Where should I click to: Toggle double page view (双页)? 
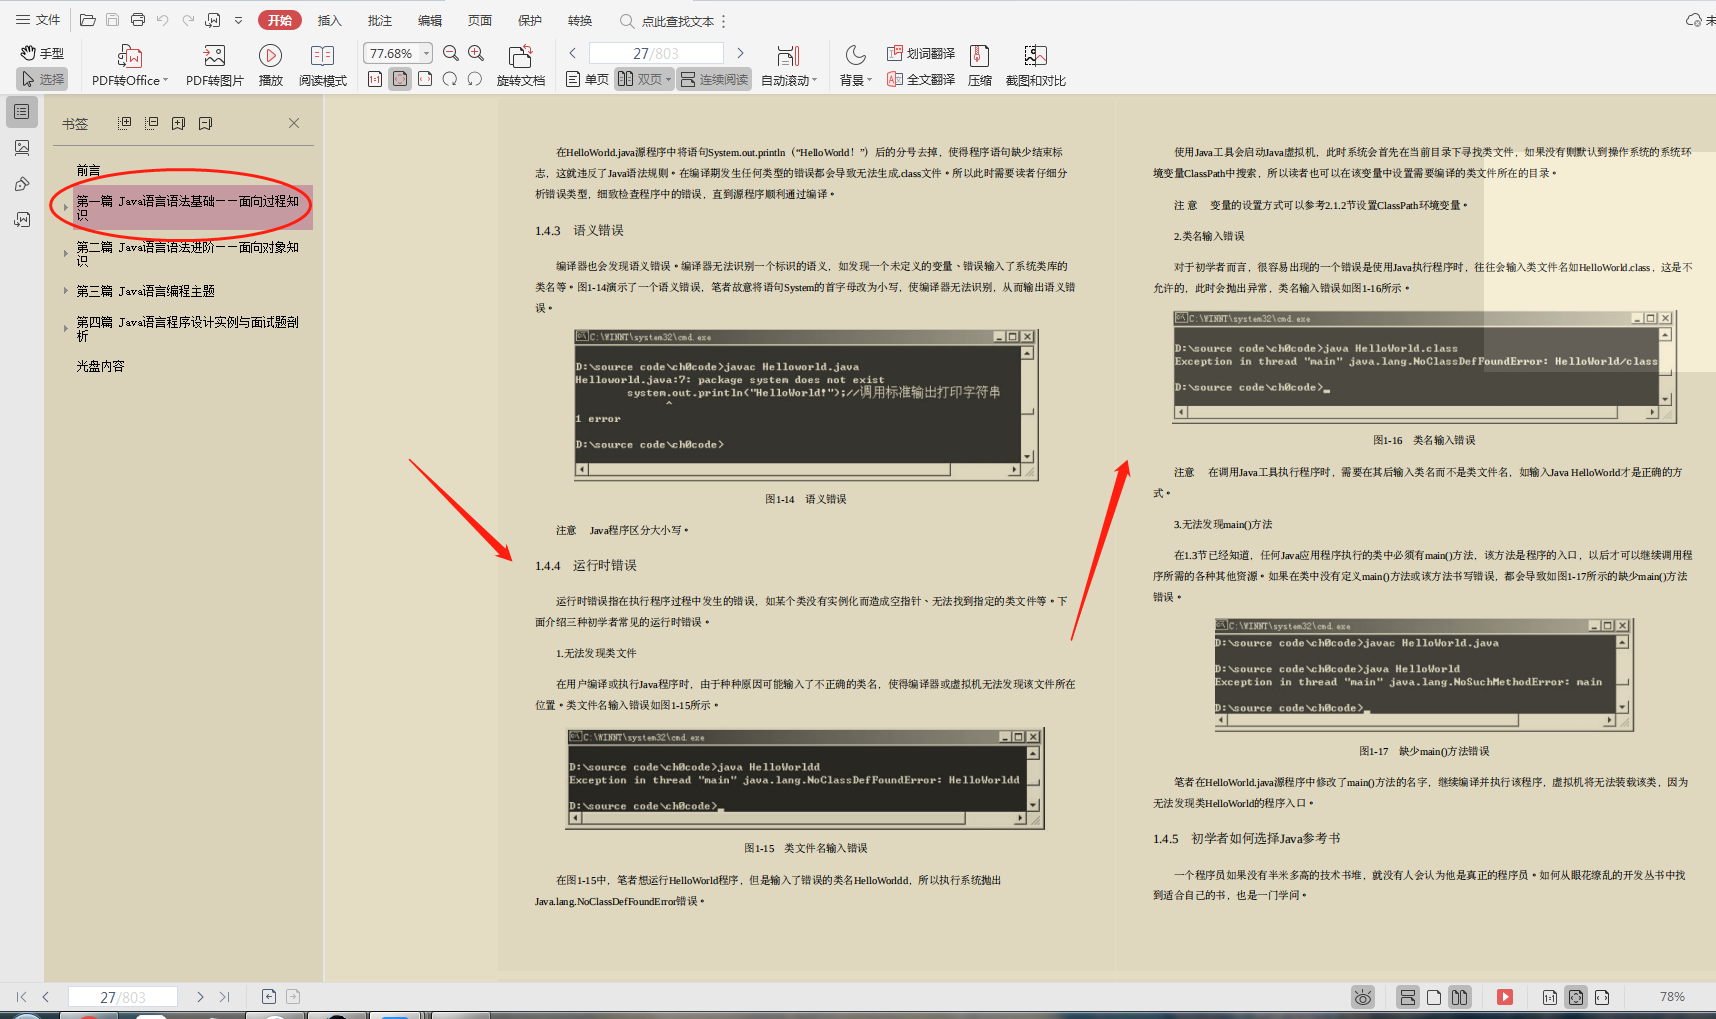click(639, 79)
